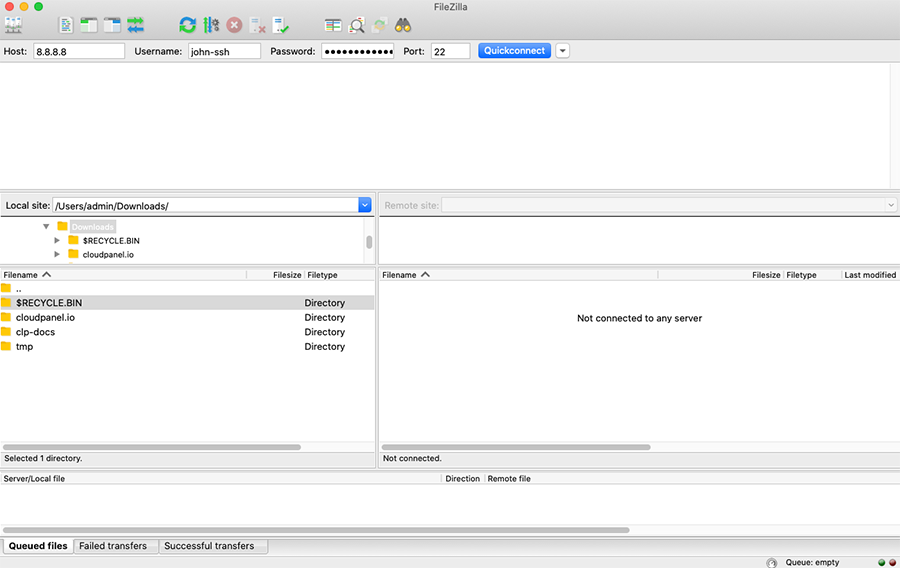Sort remote files by Filename column

pyautogui.click(x=518, y=275)
